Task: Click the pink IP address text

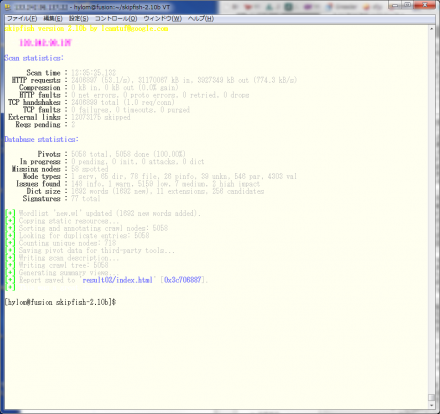Action: point(45,43)
